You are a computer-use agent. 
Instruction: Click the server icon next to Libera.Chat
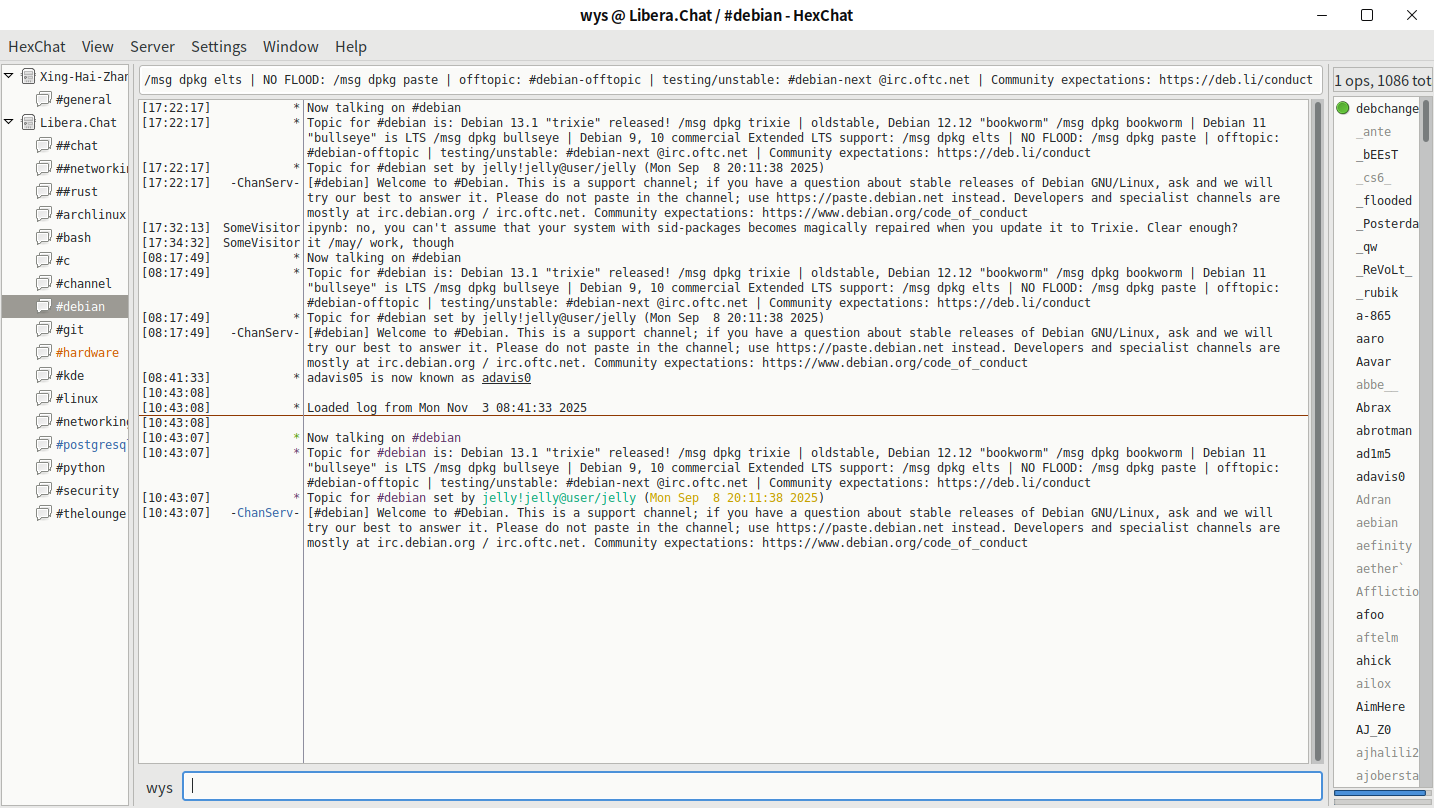[28, 122]
